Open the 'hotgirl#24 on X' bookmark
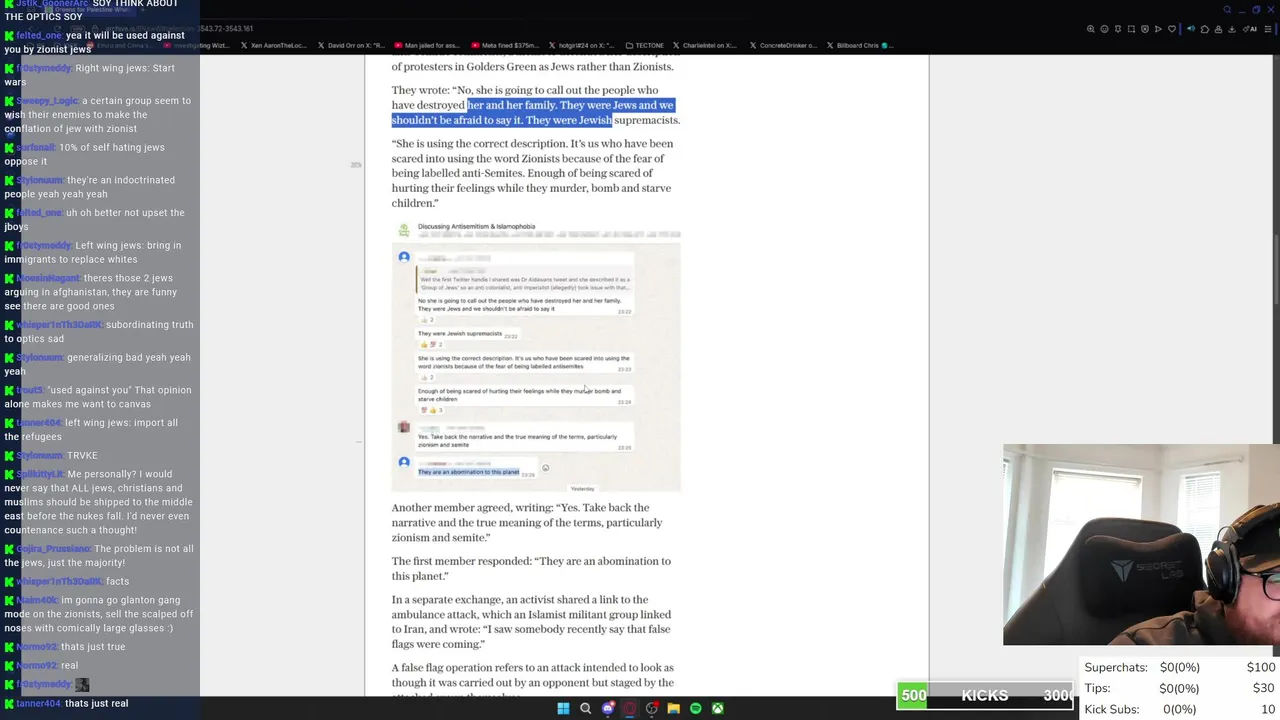Screen dimensions: 1280x720 tap(581, 45)
